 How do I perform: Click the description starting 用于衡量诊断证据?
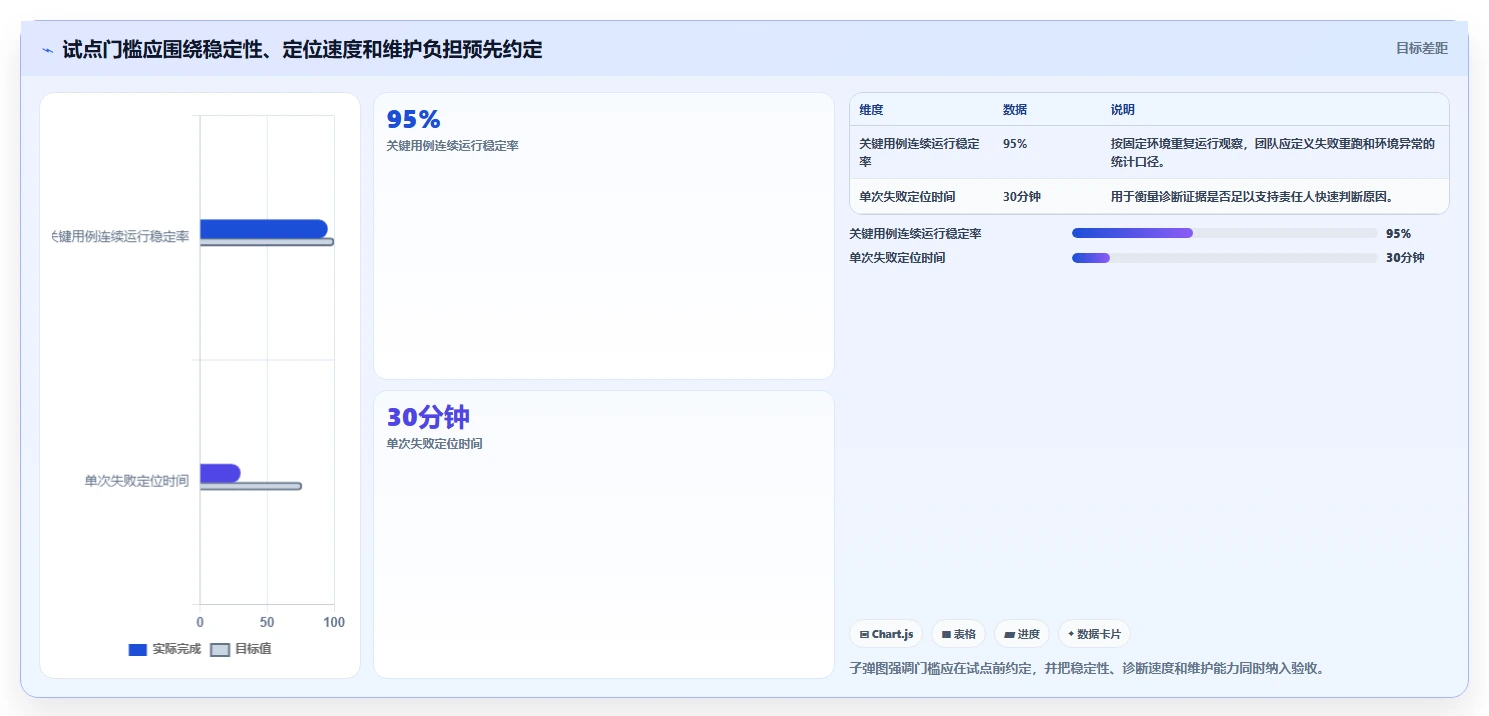pyautogui.click(x=1252, y=197)
